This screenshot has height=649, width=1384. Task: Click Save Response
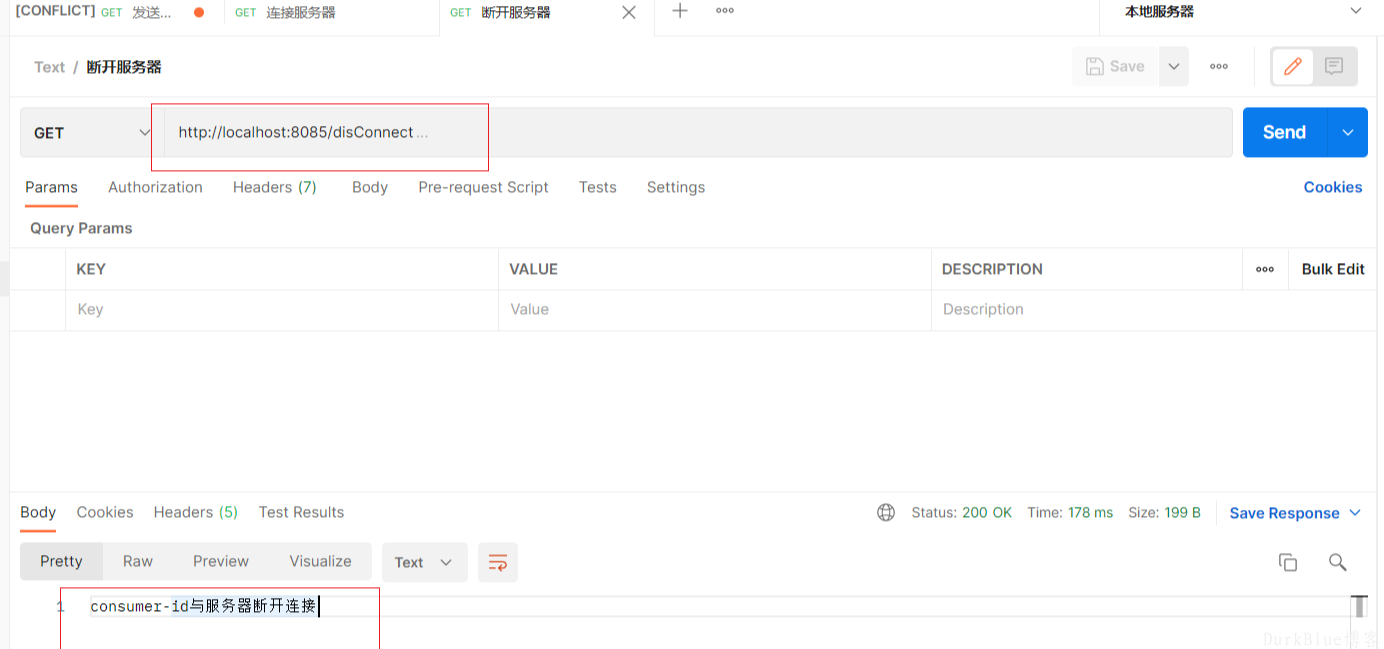pyautogui.click(x=1284, y=513)
